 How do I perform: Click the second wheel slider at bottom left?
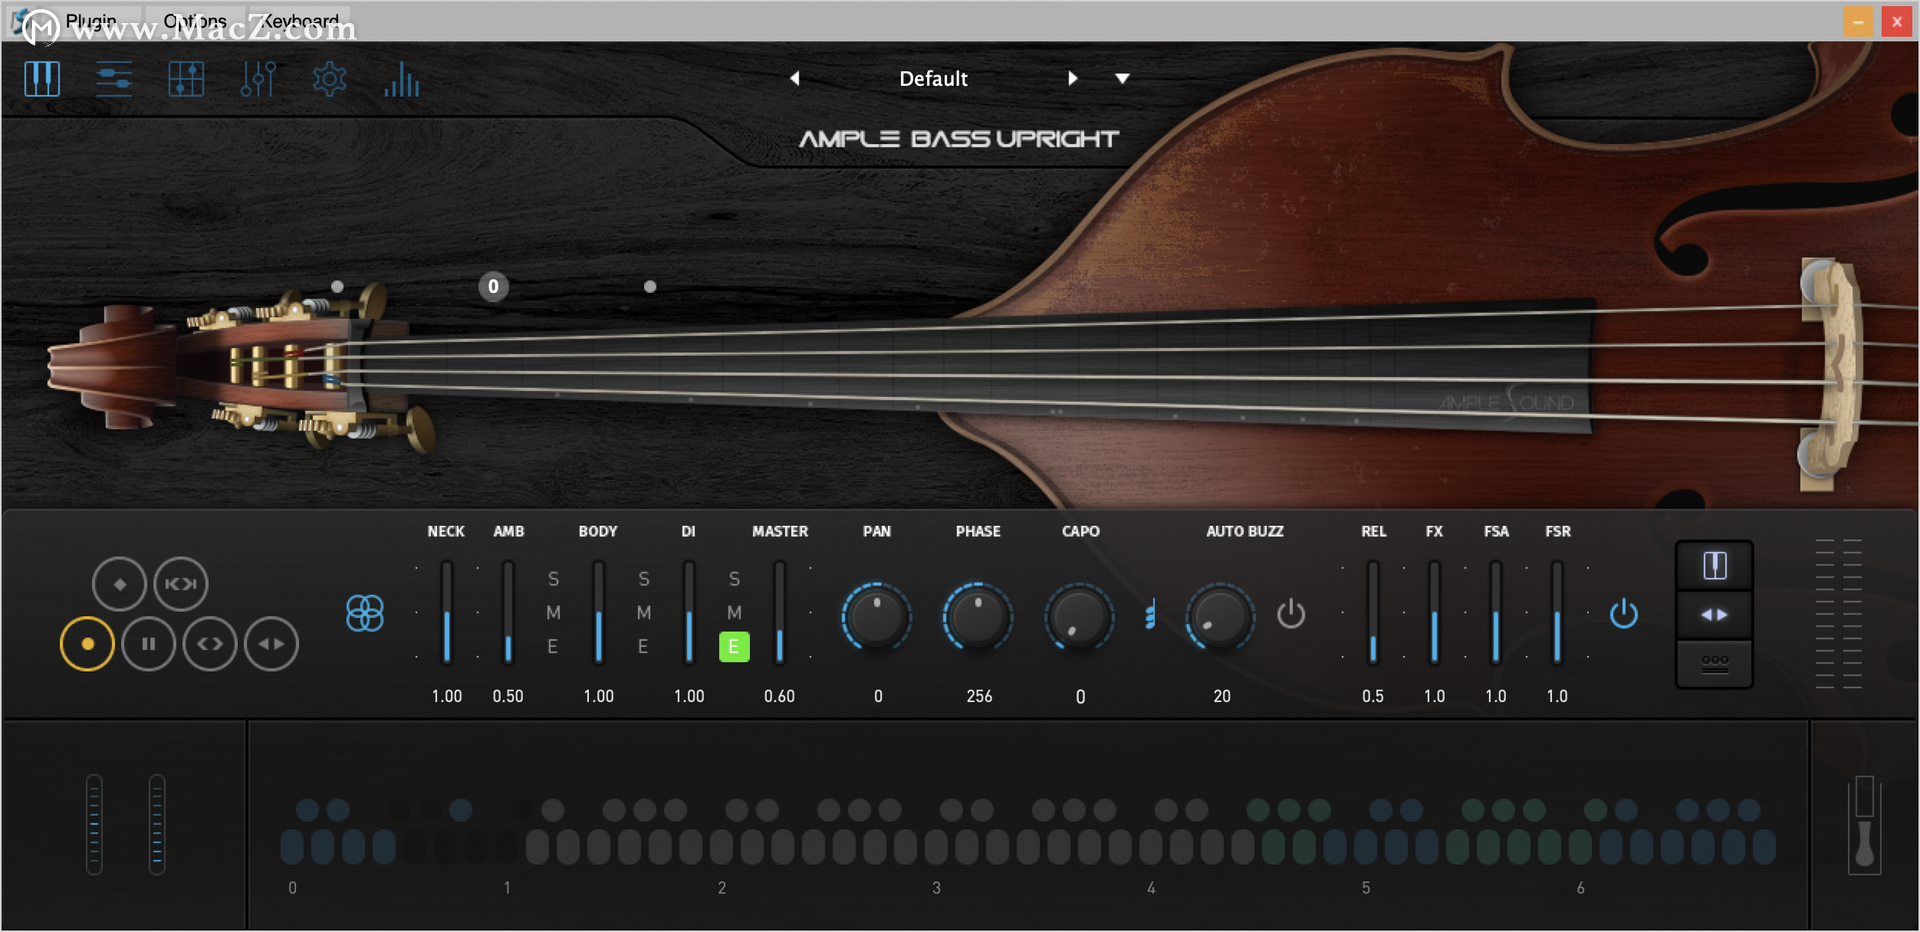click(x=157, y=824)
